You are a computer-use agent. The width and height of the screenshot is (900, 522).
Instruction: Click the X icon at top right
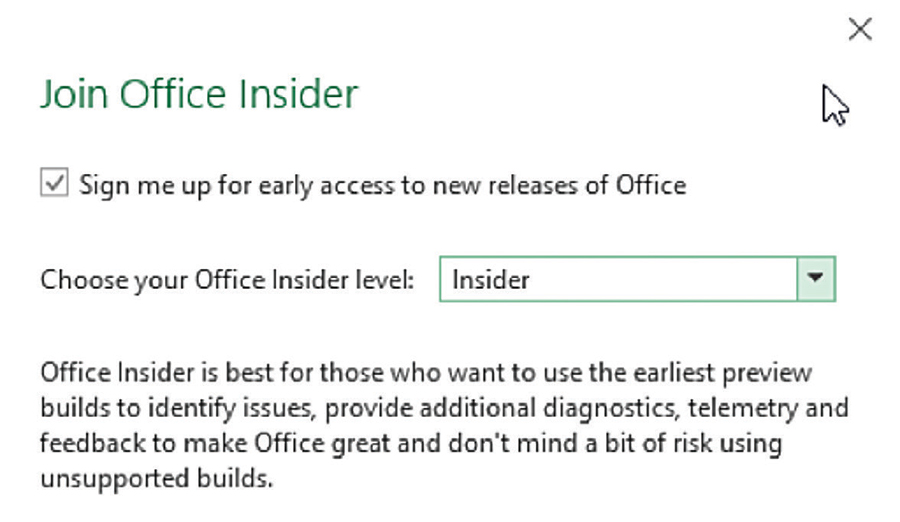pyautogui.click(x=860, y=30)
